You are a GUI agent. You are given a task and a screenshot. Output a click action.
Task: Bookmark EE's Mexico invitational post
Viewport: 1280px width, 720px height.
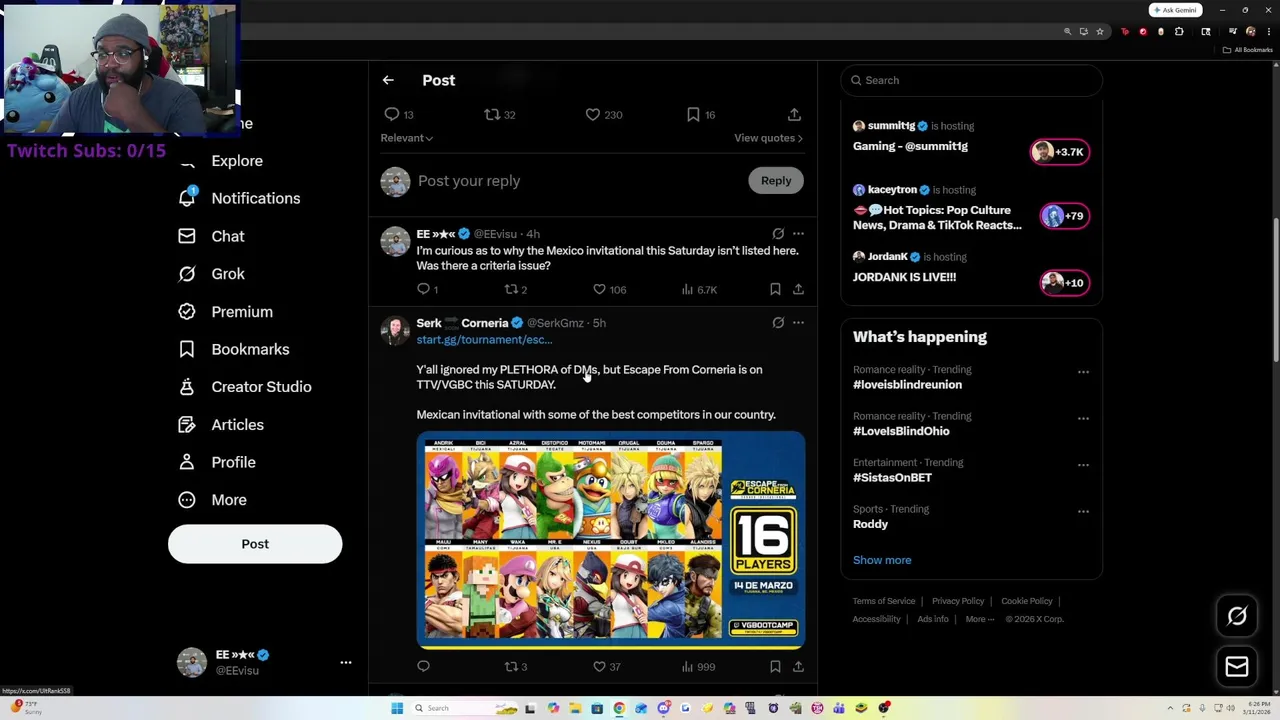tap(775, 289)
